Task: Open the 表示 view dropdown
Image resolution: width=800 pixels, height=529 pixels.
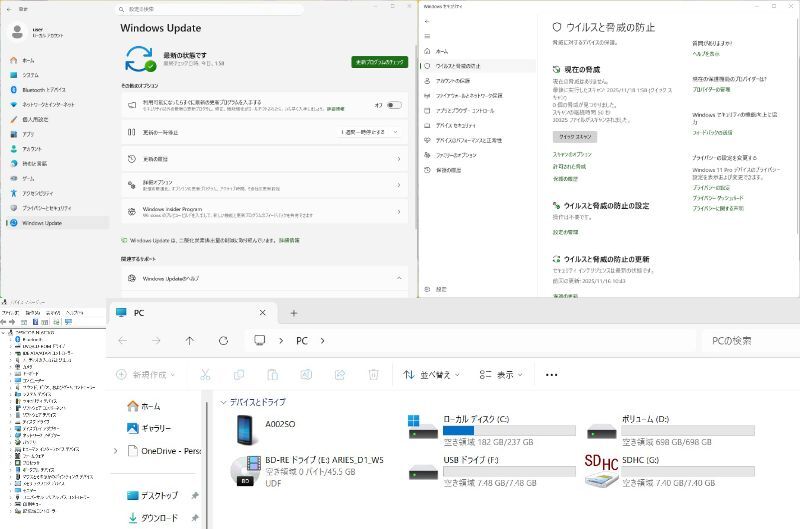Action: [503, 375]
